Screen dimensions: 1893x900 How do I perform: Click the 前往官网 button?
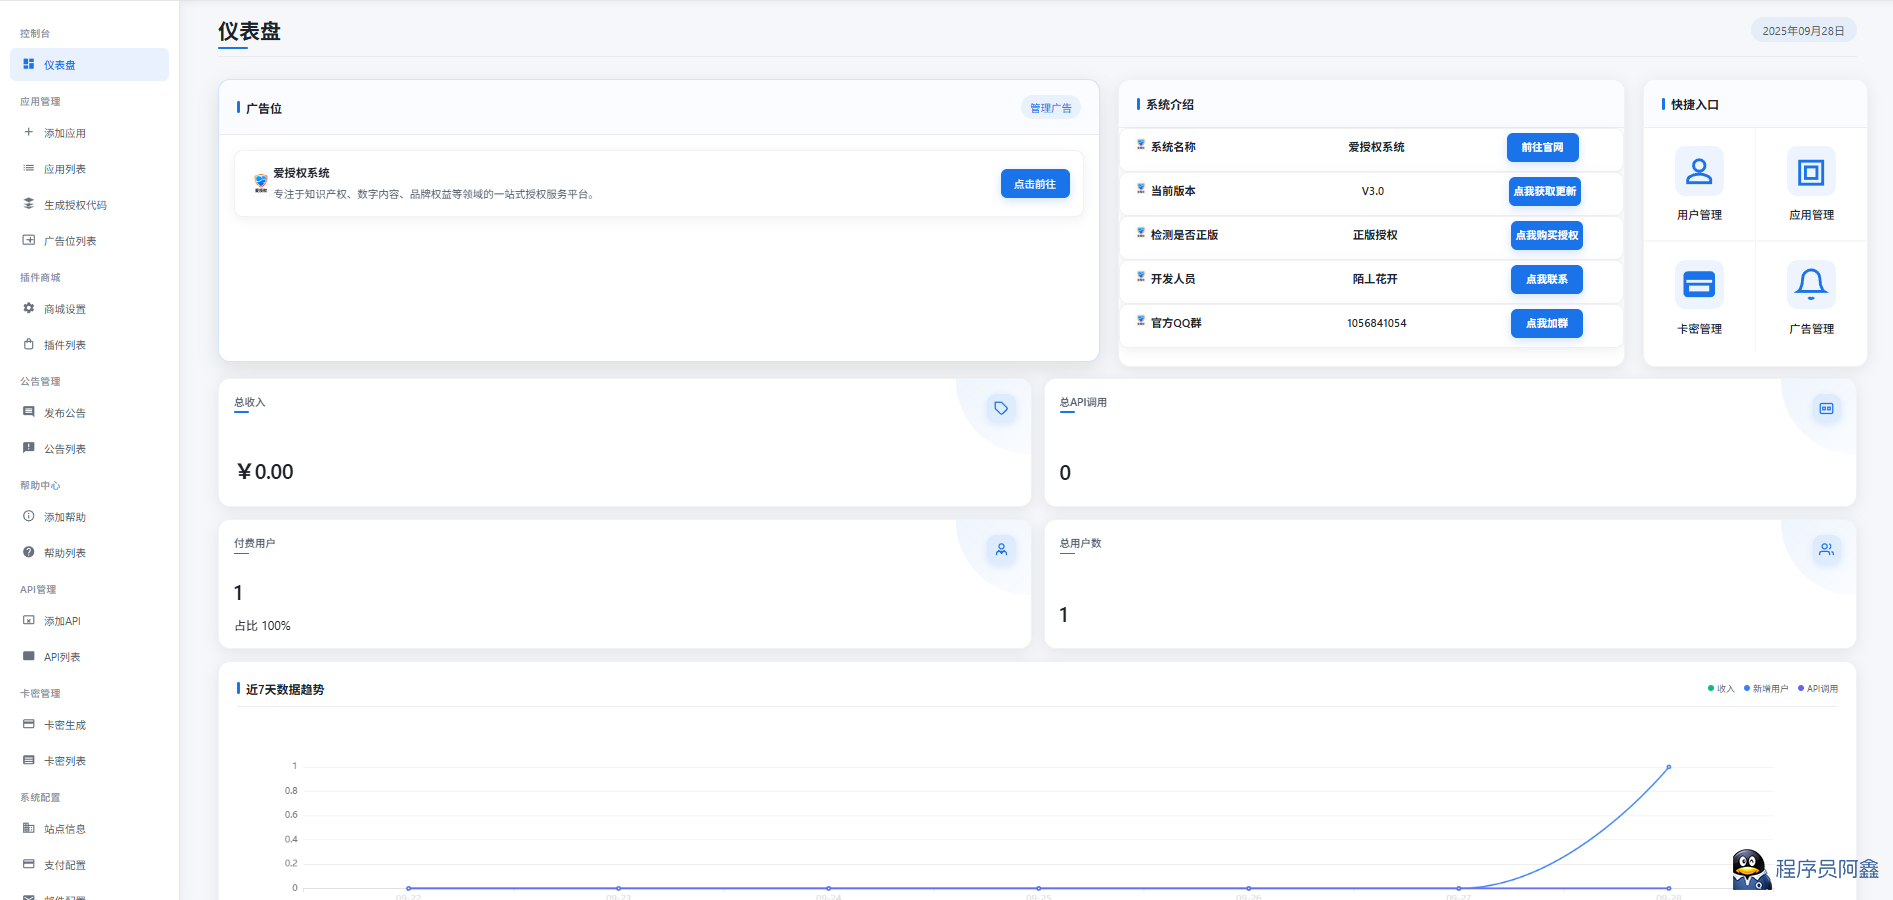pos(1542,147)
